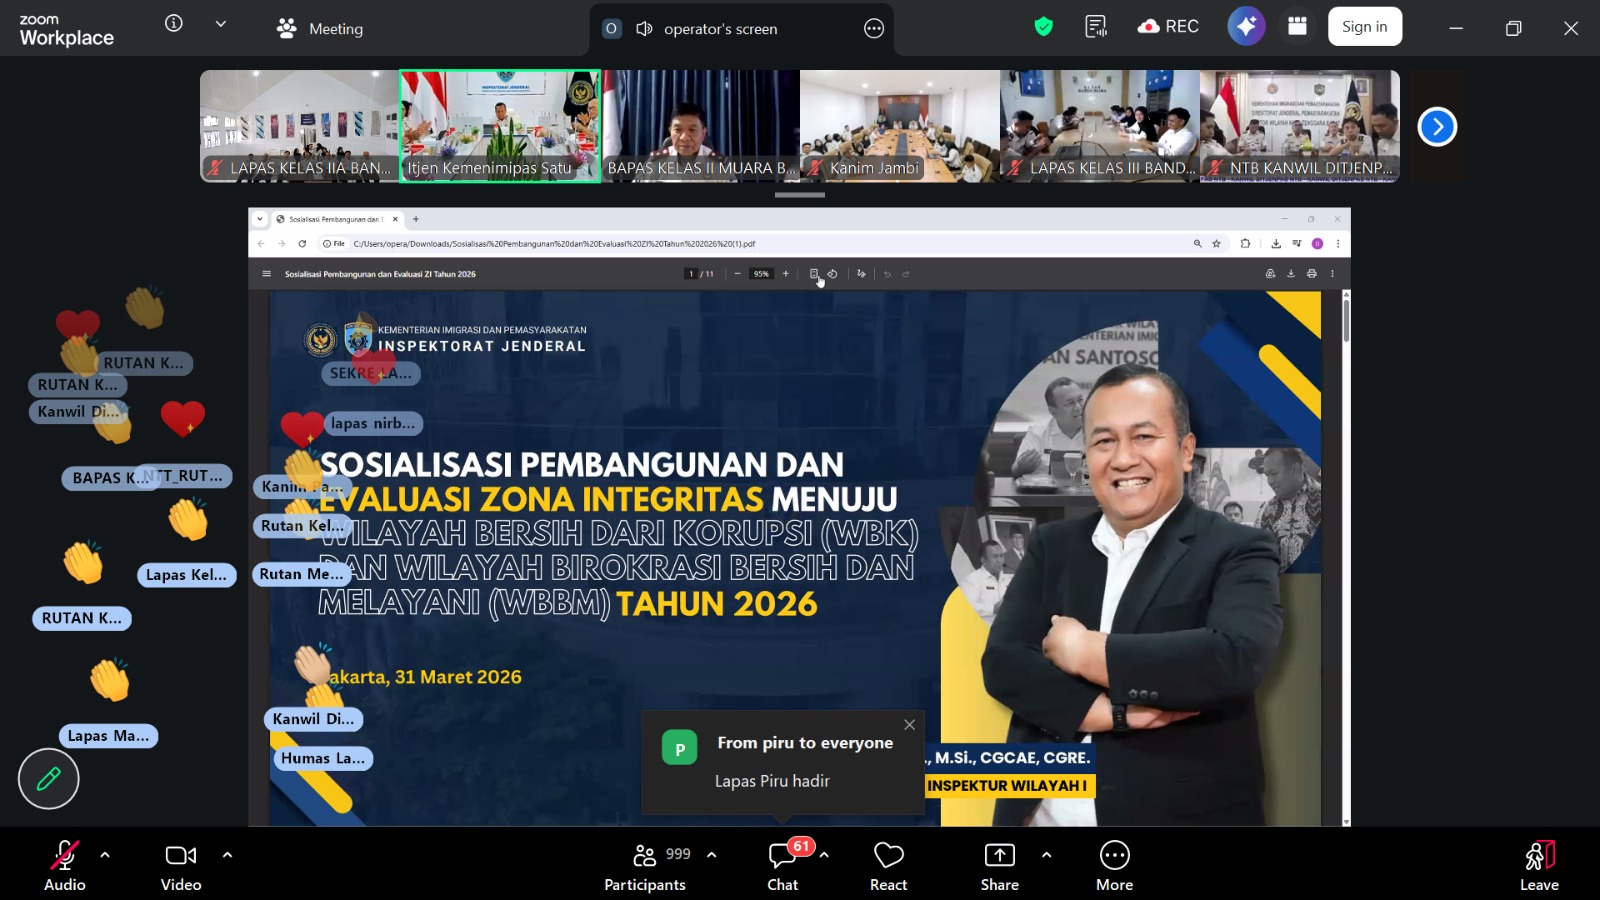Unmute the microphone Audio button
The image size is (1600, 900).
click(65, 866)
